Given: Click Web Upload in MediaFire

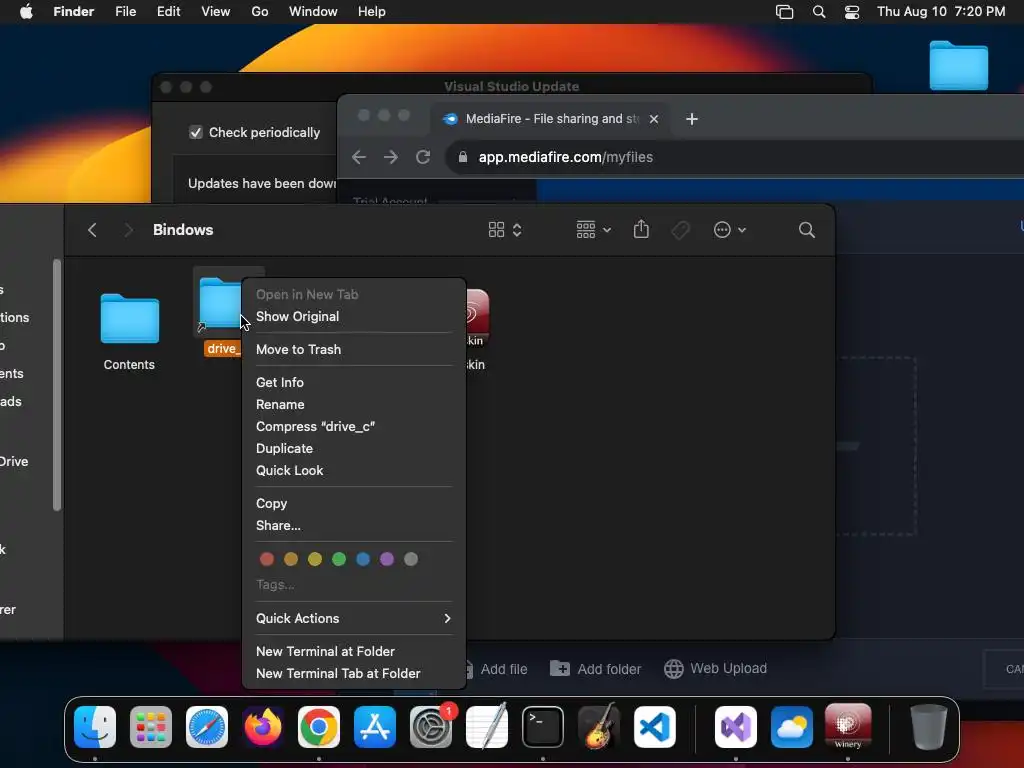Looking at the screenshot, I should click(x=716, y=669).
